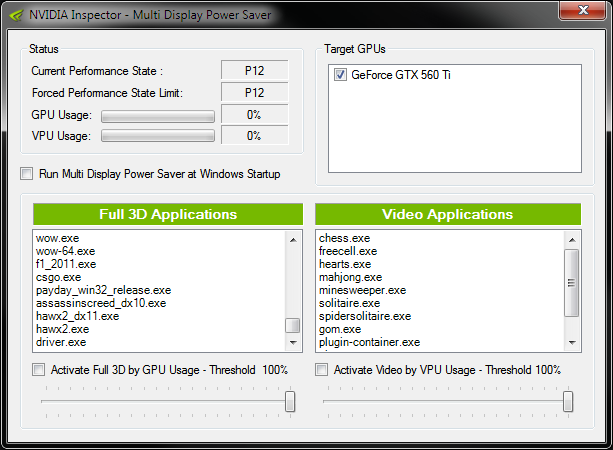This screenshot has width=613, height=450.
Task: Click the Video Applications scrollbar thumb
Action: [572, 283]
